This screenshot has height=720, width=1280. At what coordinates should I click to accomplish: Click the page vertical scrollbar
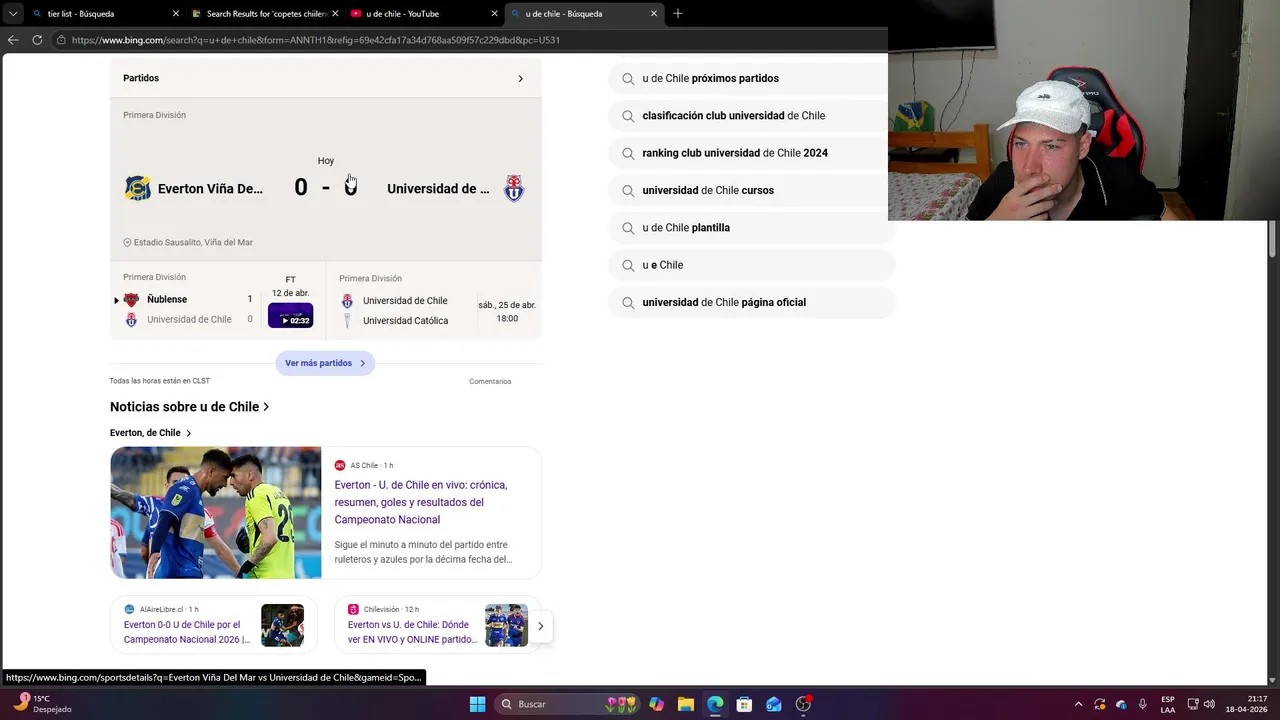click(1273, 240)
